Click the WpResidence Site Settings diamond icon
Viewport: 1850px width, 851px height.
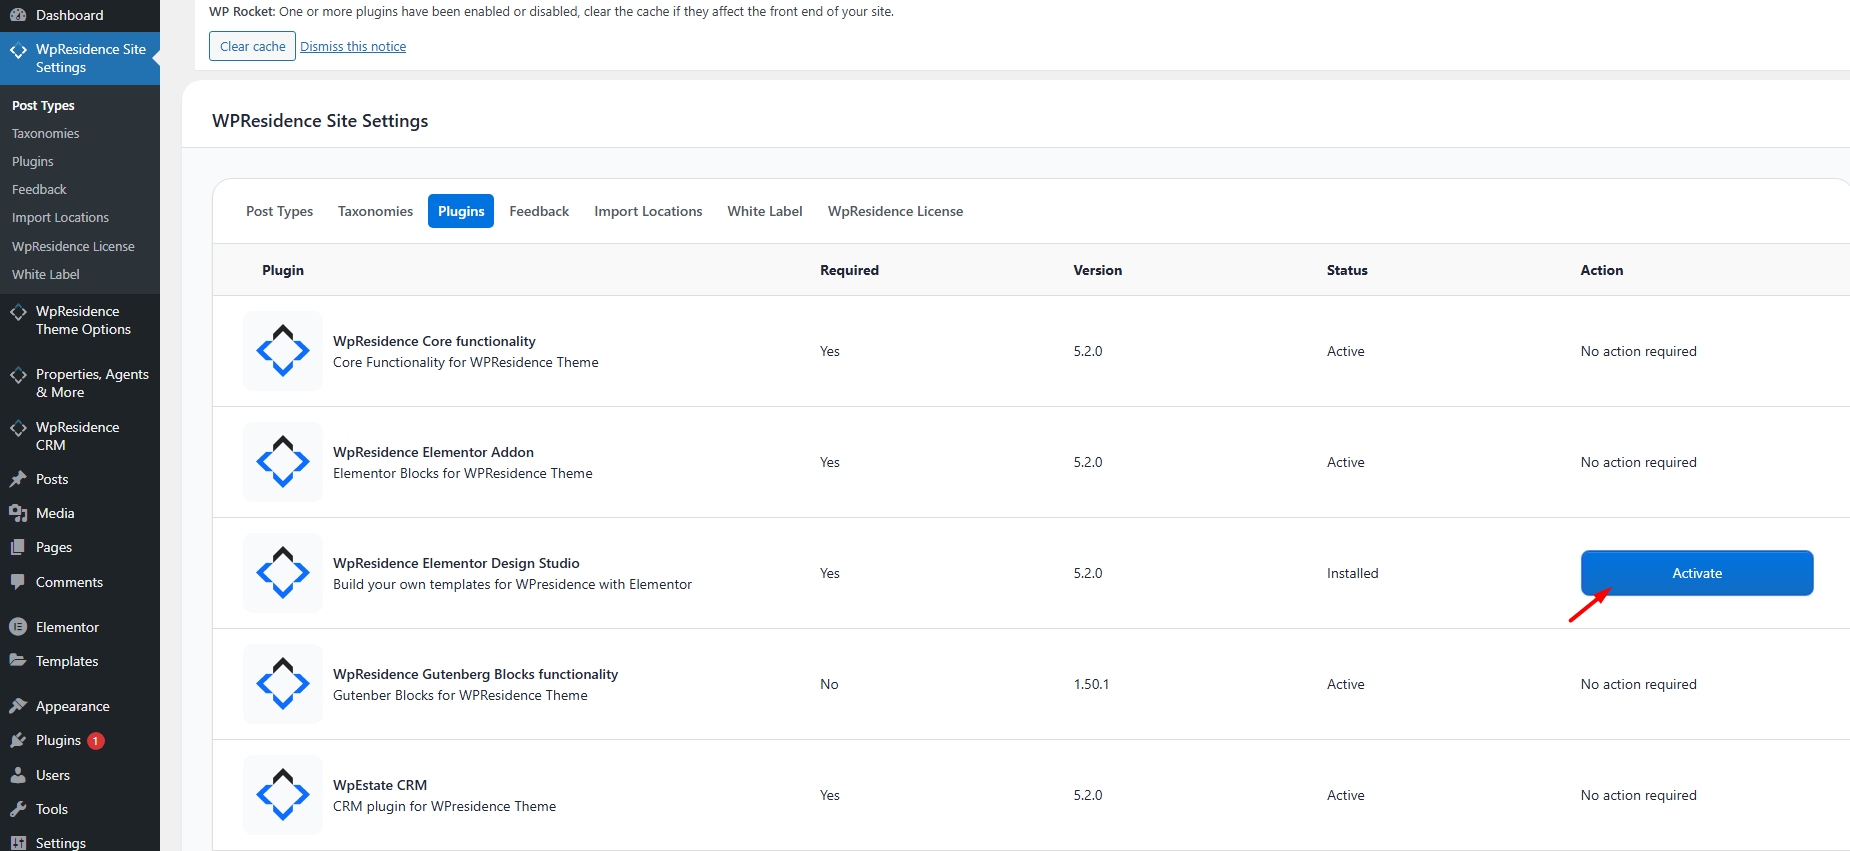[18, 50]
